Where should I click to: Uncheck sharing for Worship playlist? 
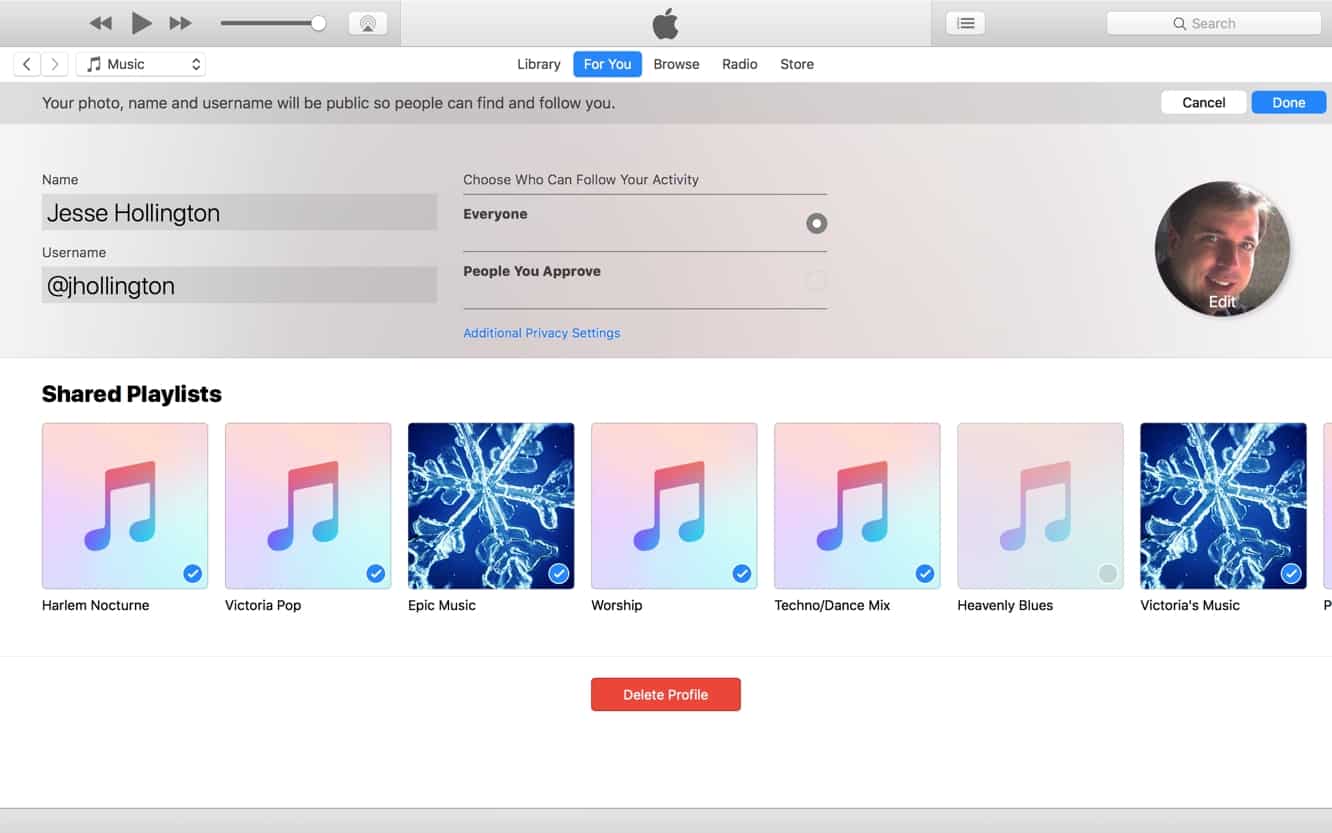[x=741, y=573]
